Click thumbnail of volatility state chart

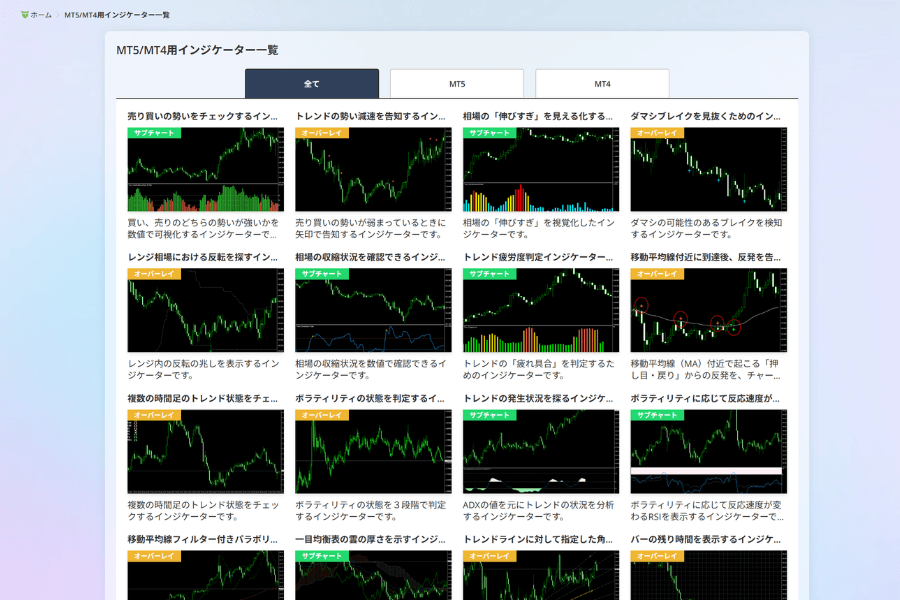click(373, 451)
